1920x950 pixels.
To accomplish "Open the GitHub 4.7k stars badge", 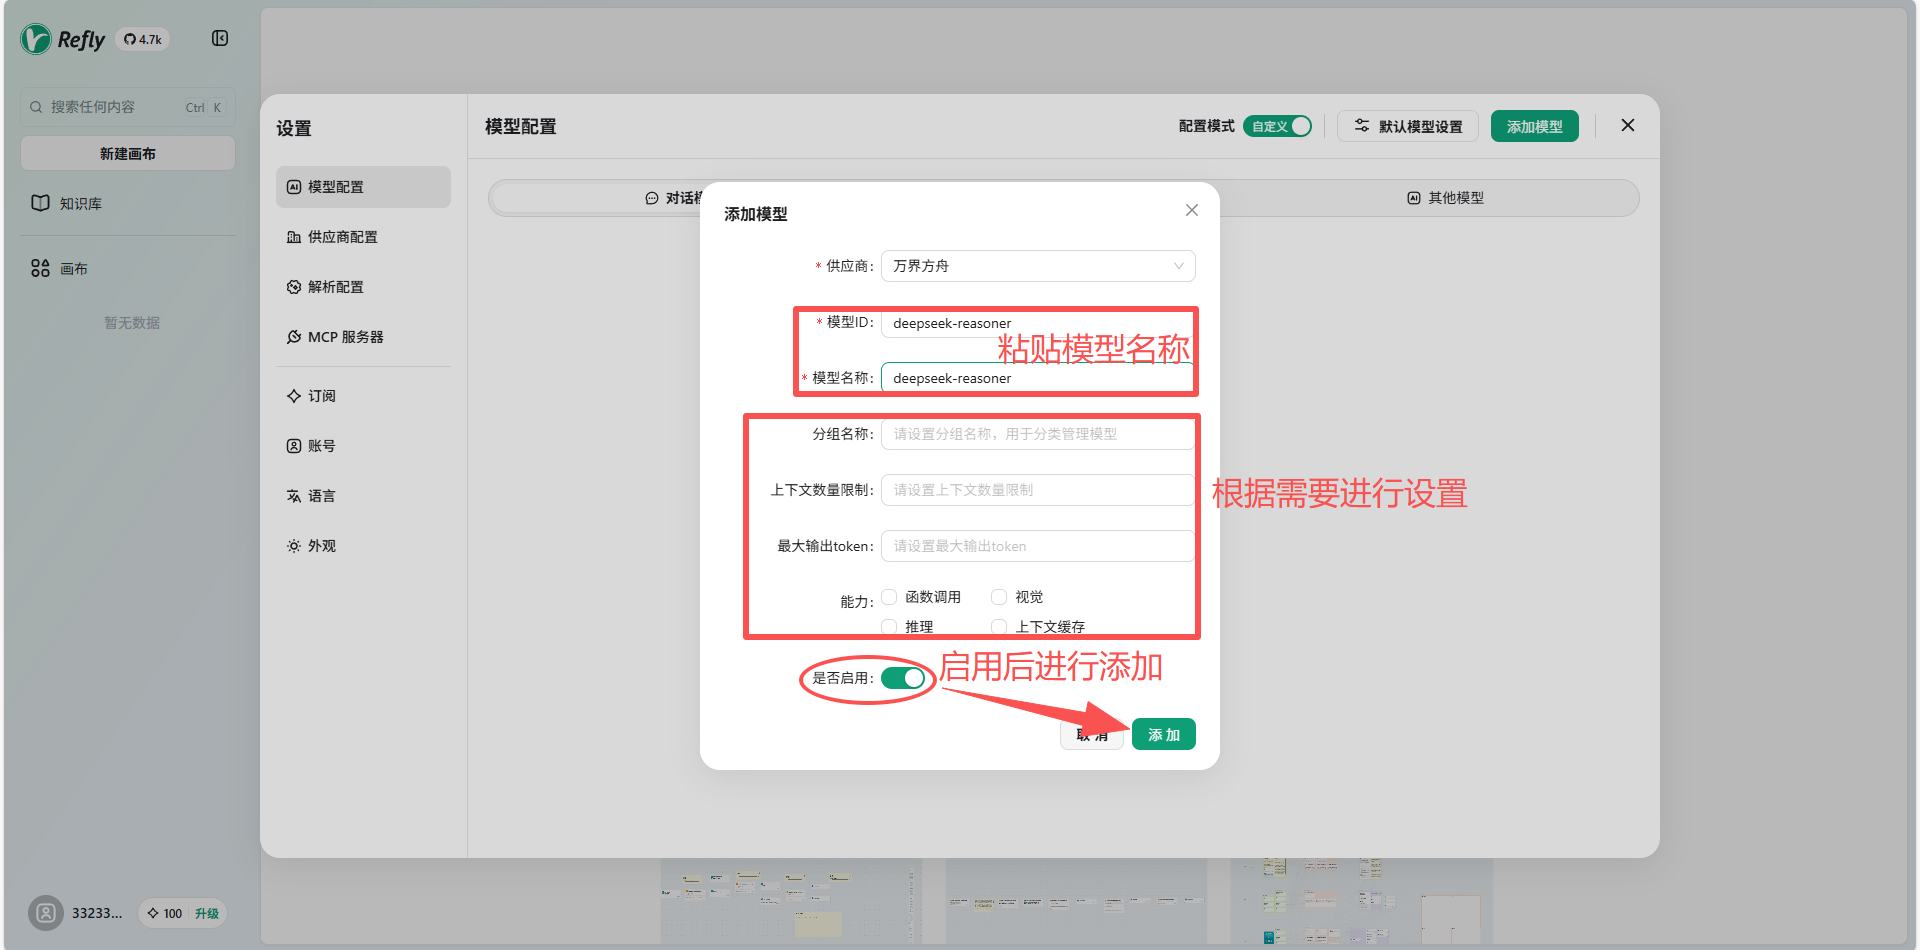I will pyautogui.click(x=143, y=40).
